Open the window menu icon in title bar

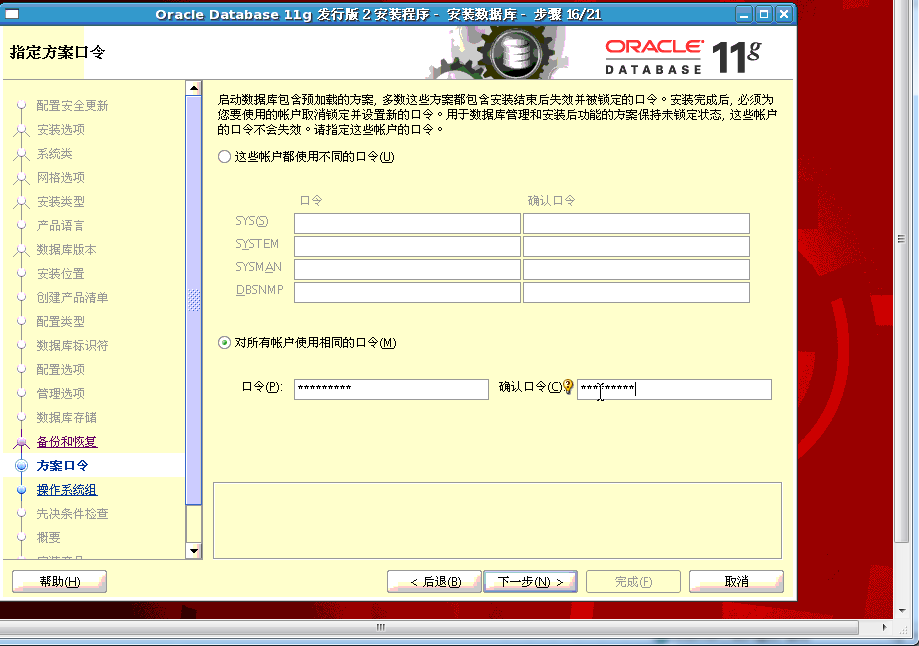[12, 14]
